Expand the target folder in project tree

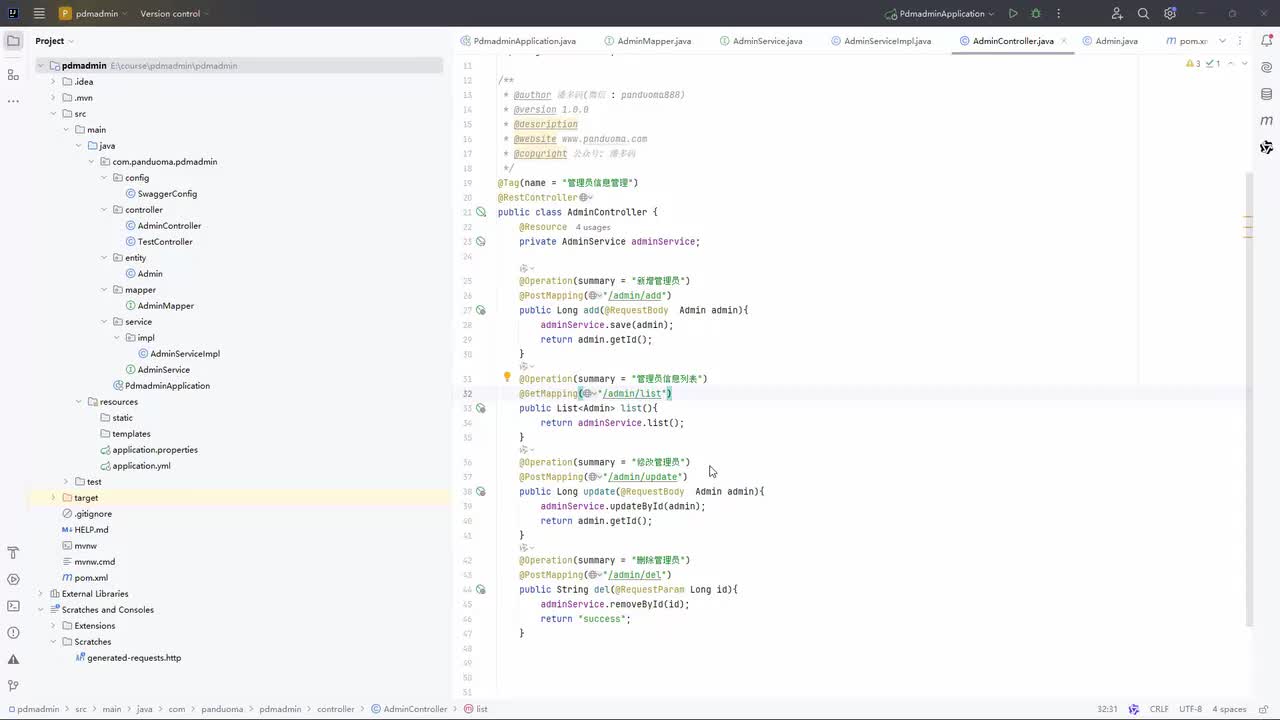pos(54,498)
